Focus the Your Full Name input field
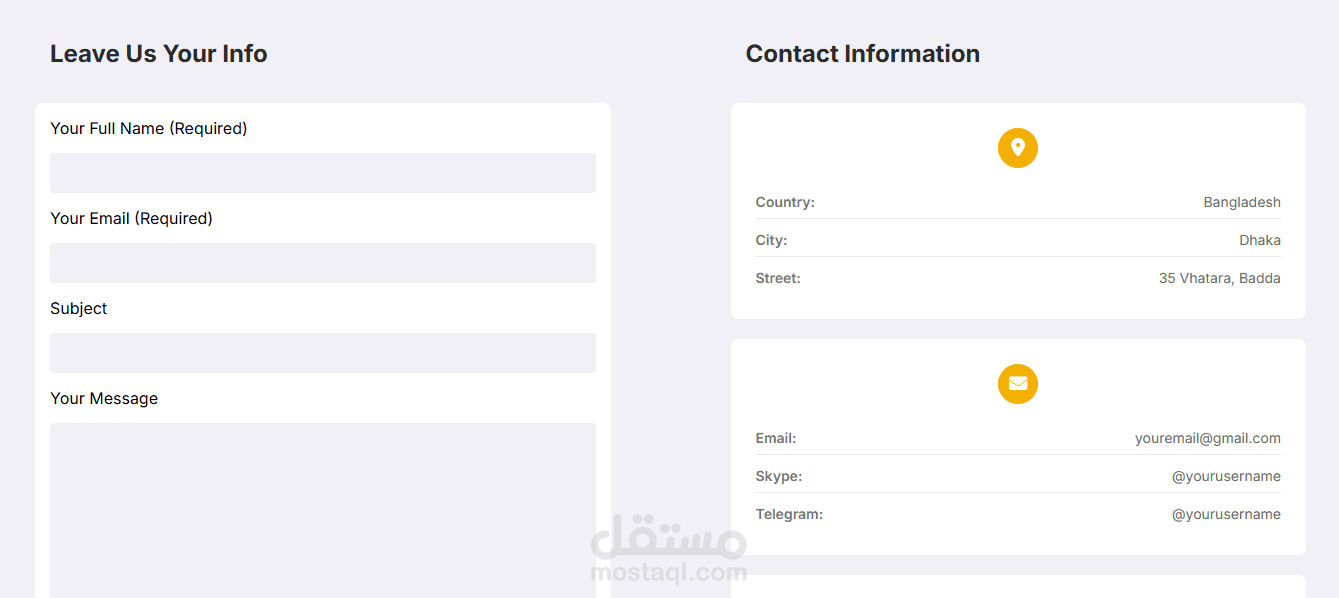This screenshot has height=598, width=1339. coord(323,173)
